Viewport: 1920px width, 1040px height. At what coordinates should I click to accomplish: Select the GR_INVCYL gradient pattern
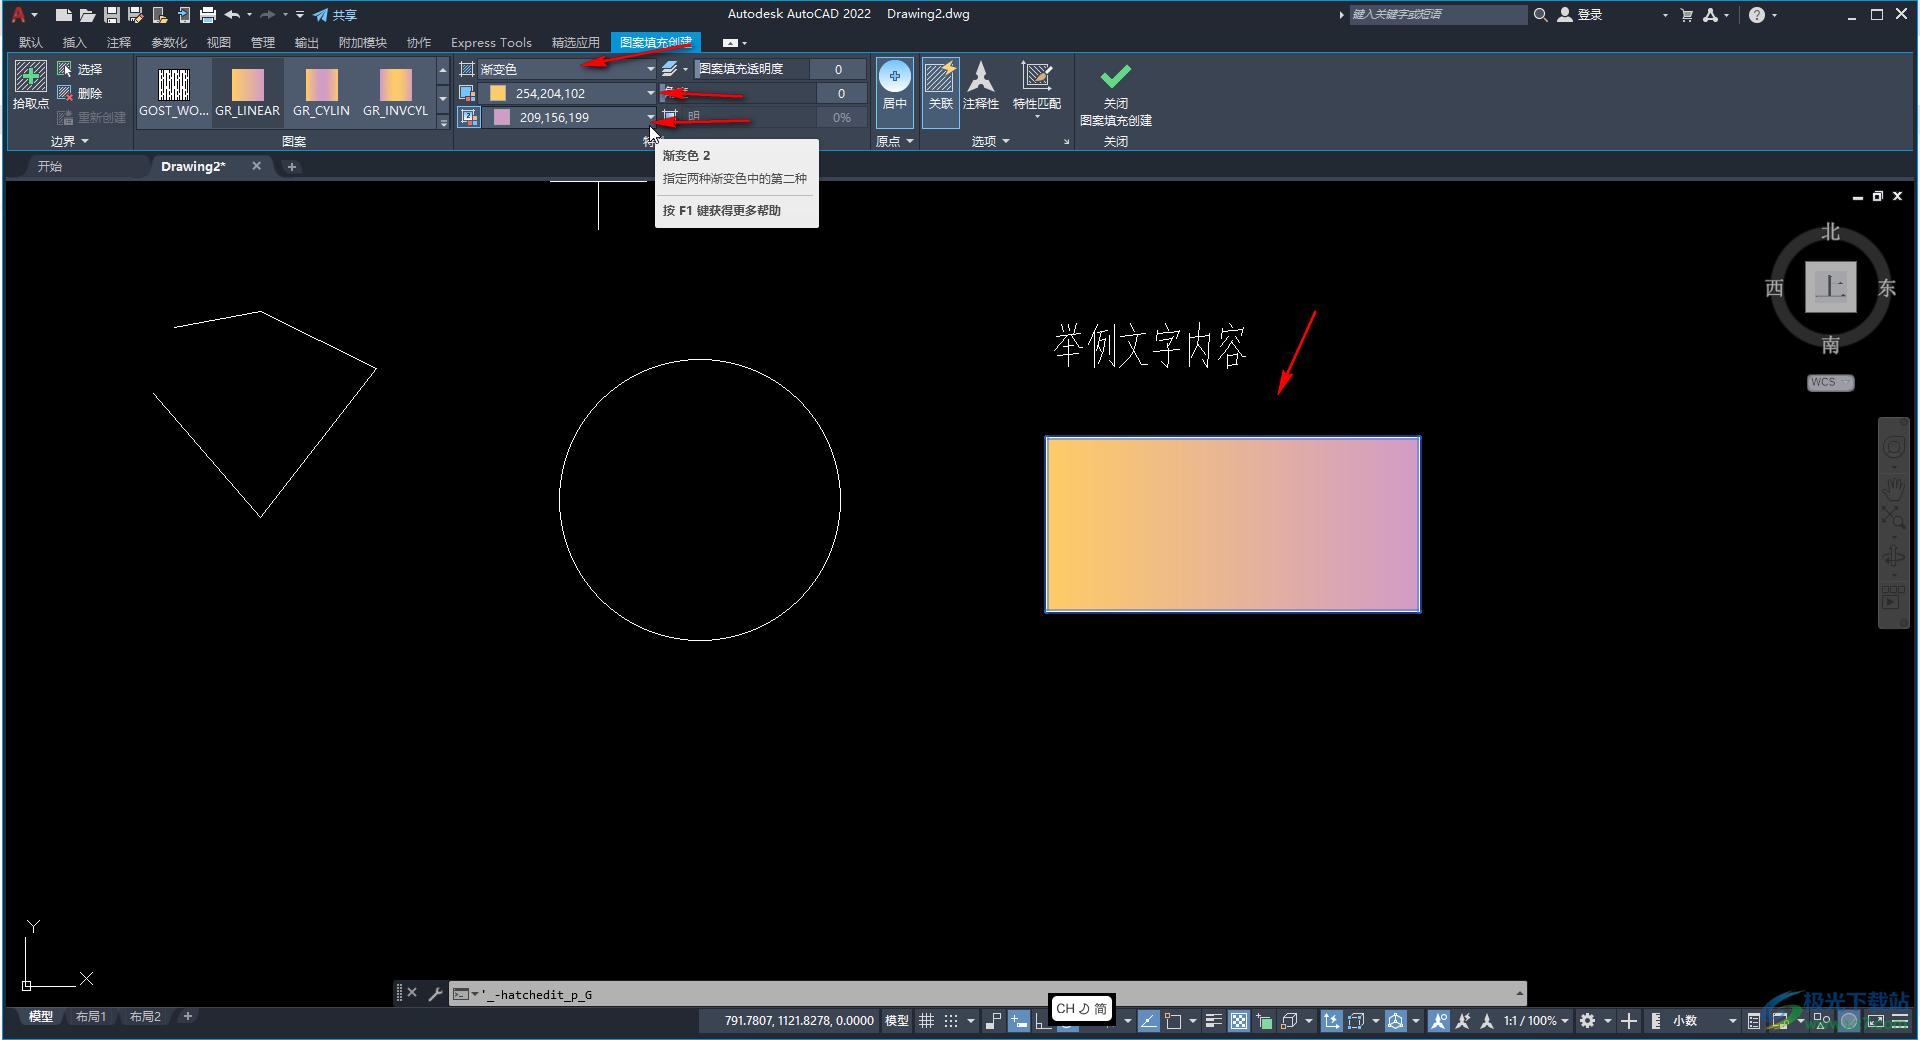pos(395,93)
